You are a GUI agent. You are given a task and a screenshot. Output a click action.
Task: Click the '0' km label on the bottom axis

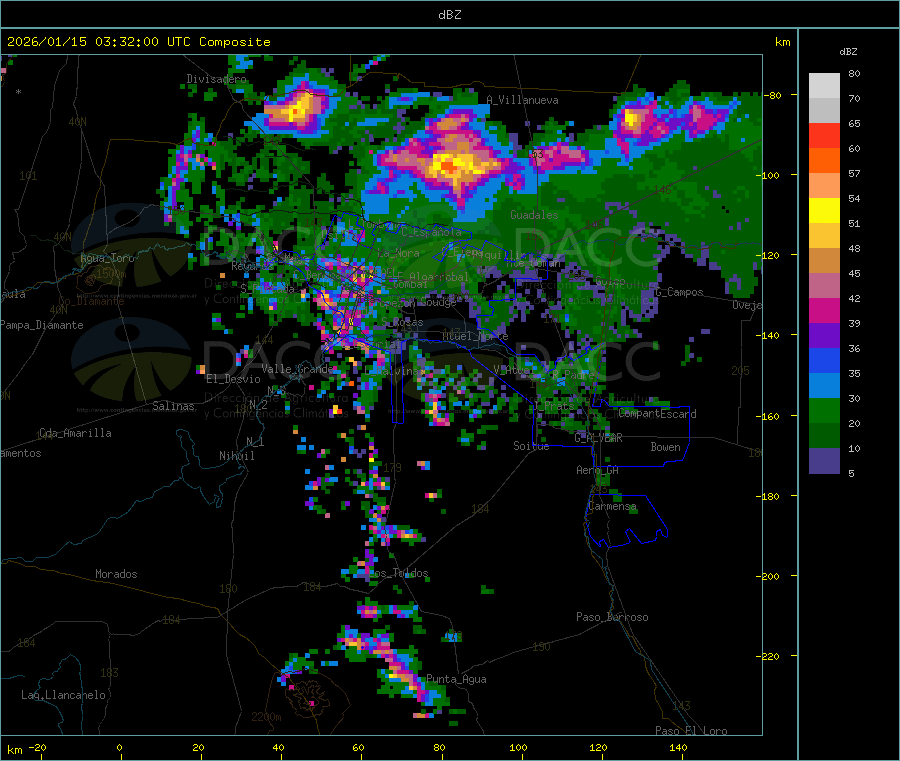(x=119, y=747)
